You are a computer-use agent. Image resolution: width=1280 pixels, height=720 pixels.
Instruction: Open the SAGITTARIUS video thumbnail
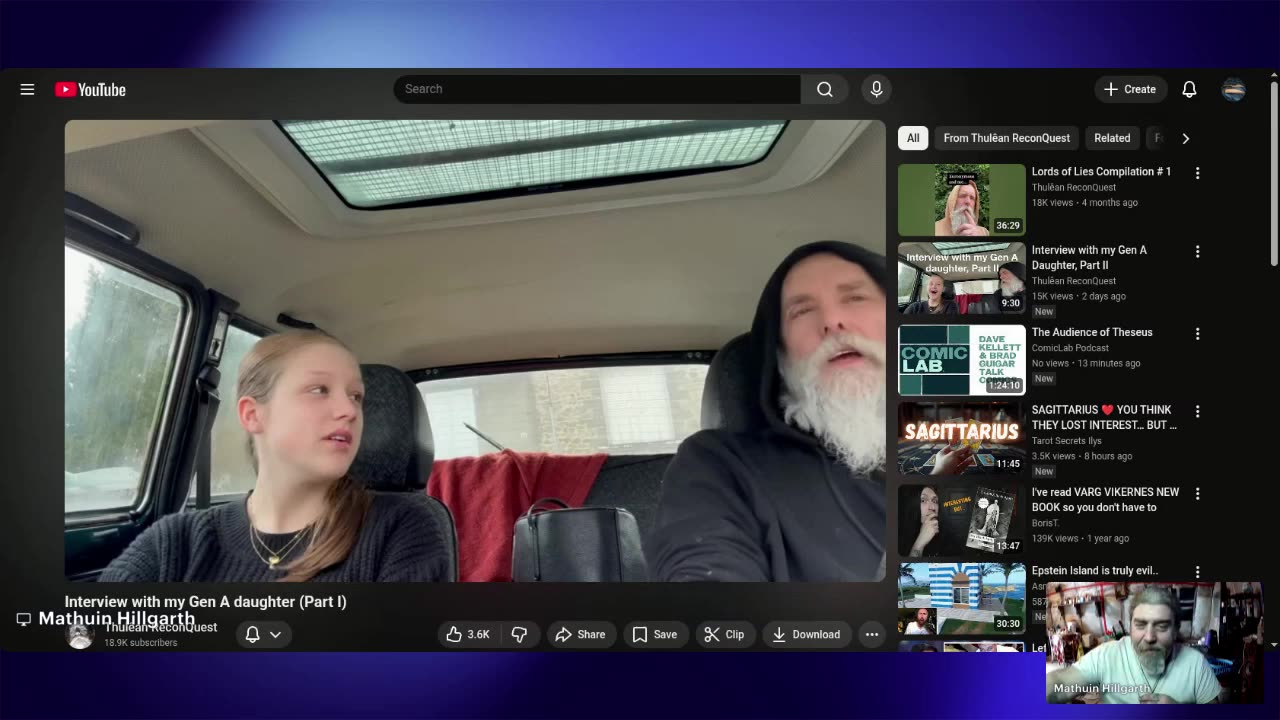click(x=962, y=438)
